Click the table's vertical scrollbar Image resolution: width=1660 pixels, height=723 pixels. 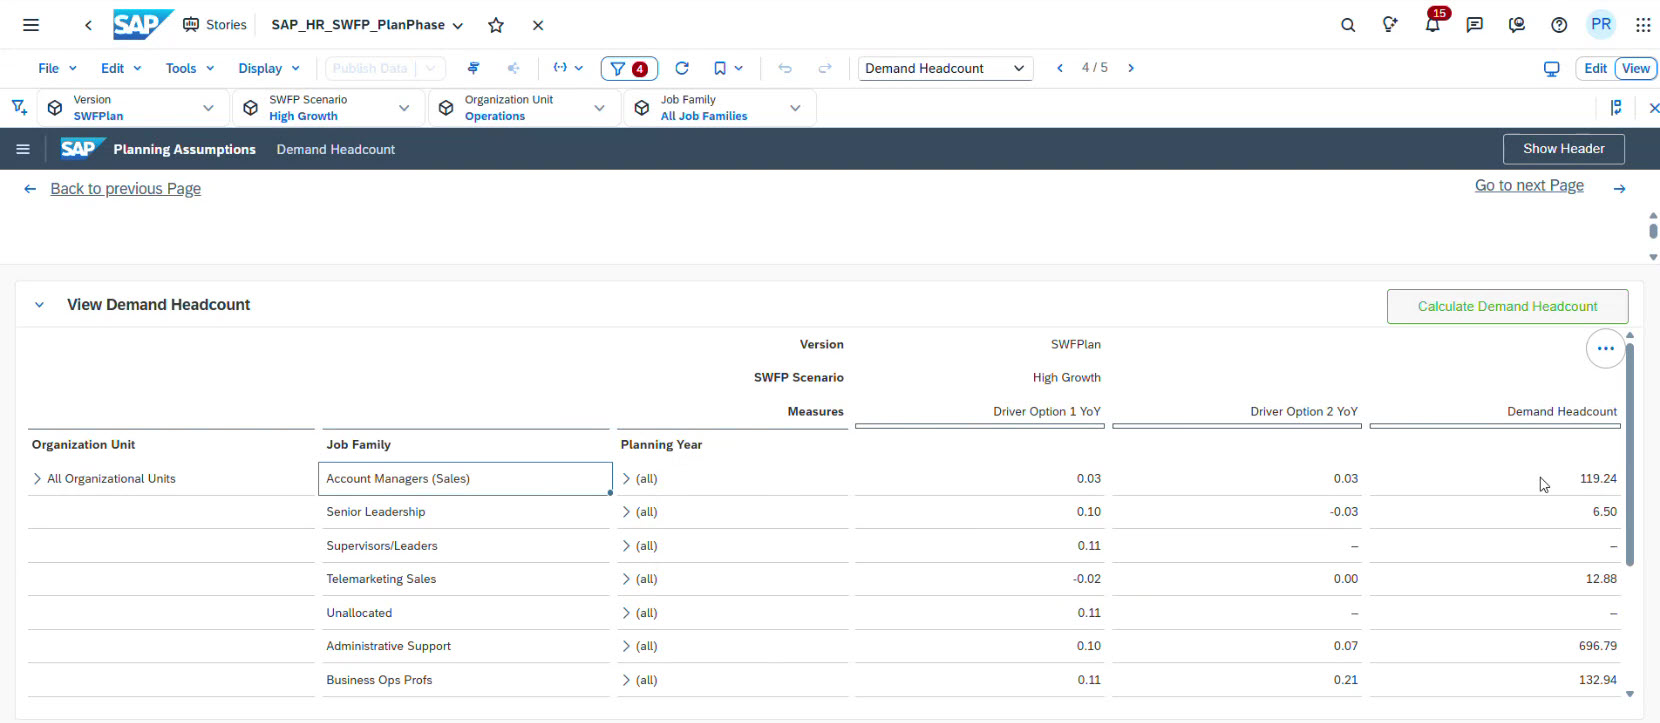click(x=1629, y=455)
